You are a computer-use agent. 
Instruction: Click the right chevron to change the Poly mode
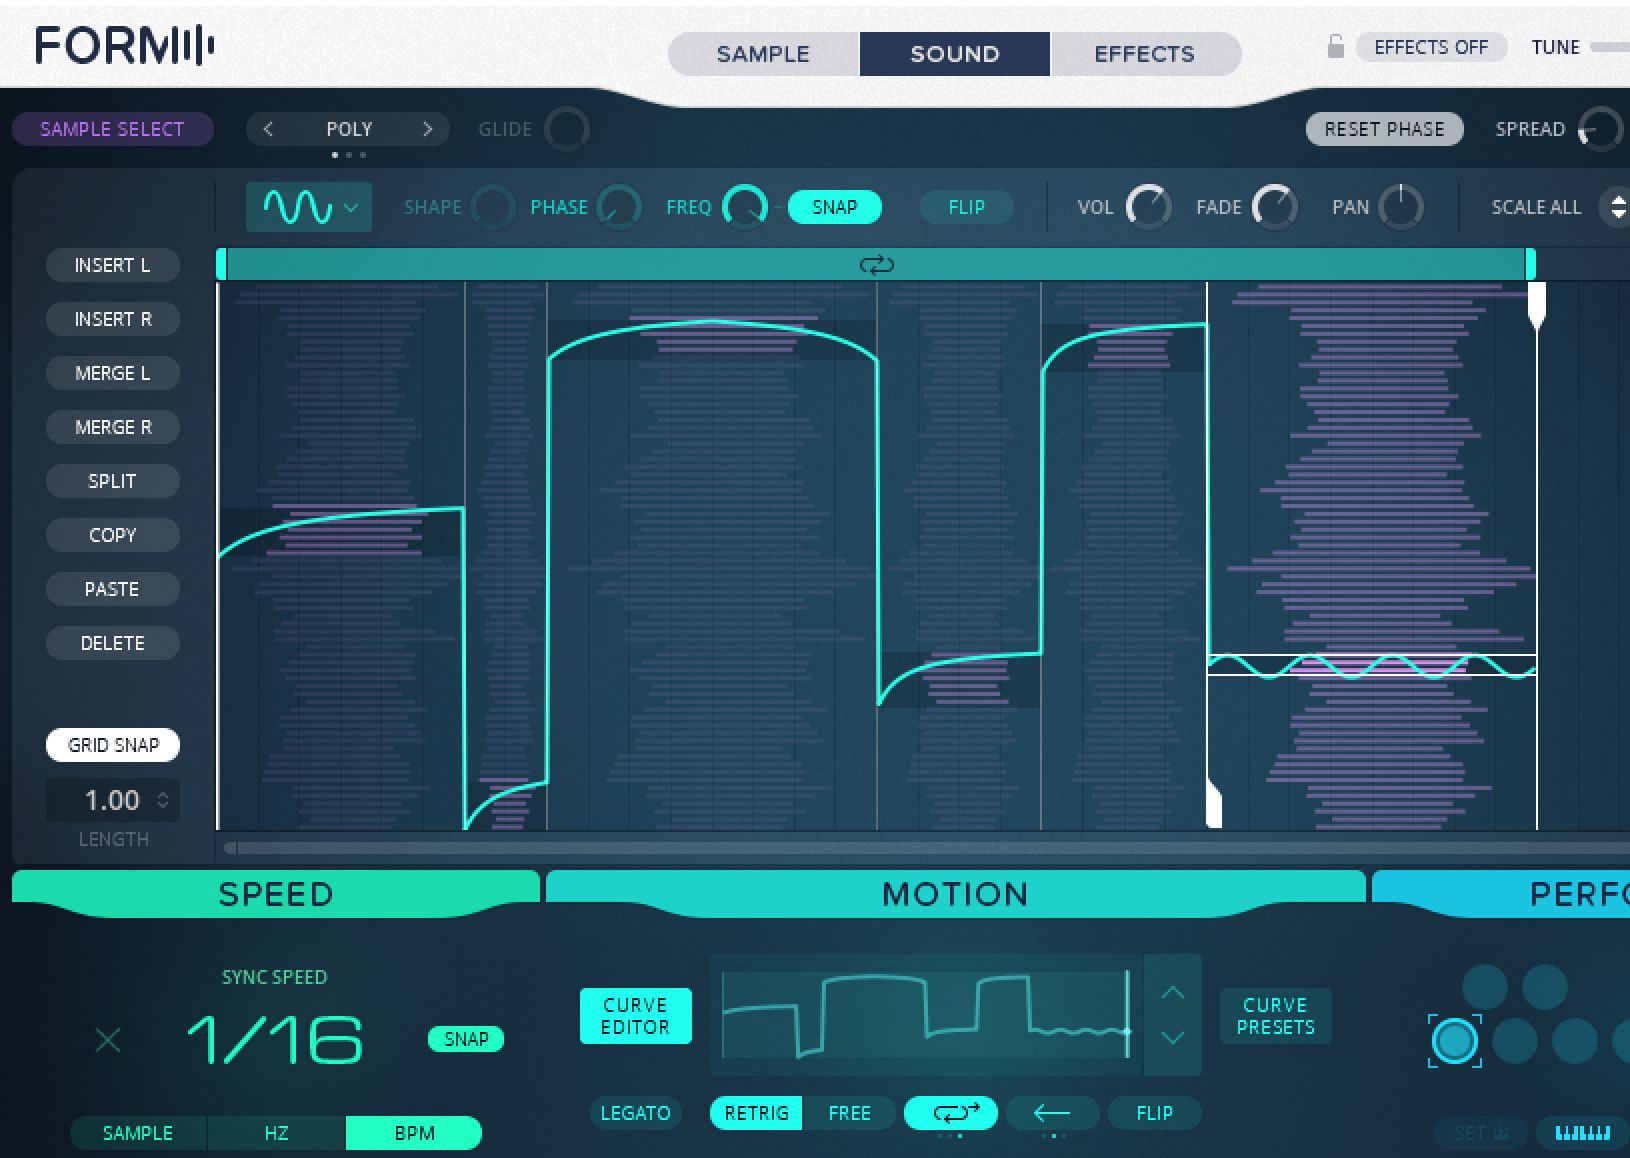pyautogui.click(x=428, y=129)
